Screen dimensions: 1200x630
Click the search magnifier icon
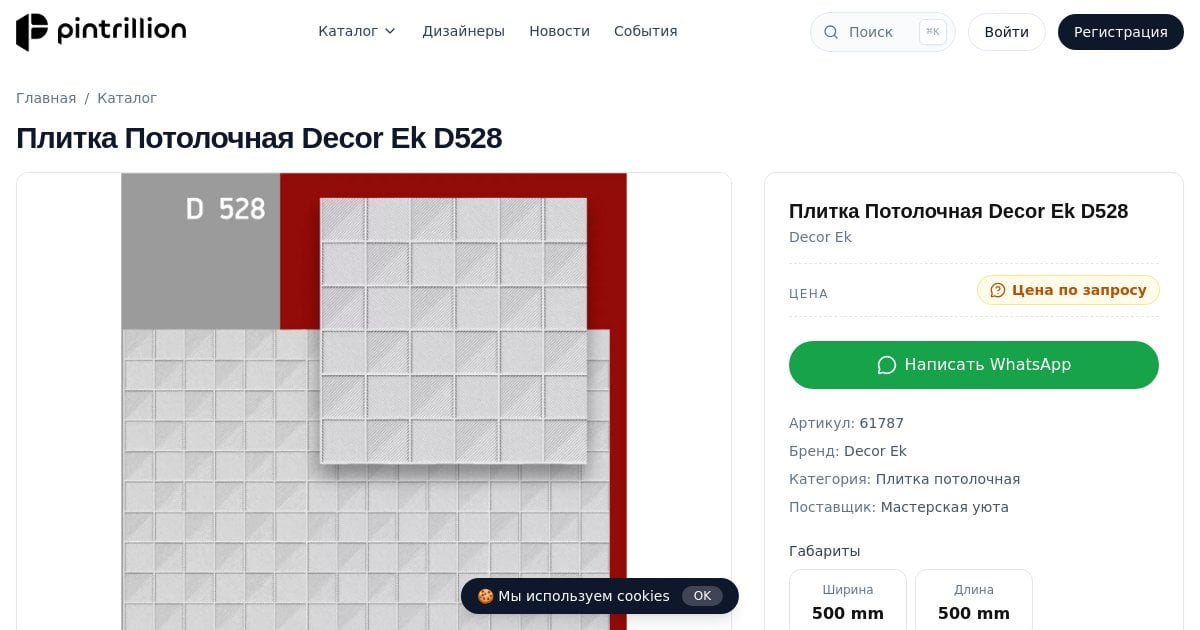pos(831,32)
